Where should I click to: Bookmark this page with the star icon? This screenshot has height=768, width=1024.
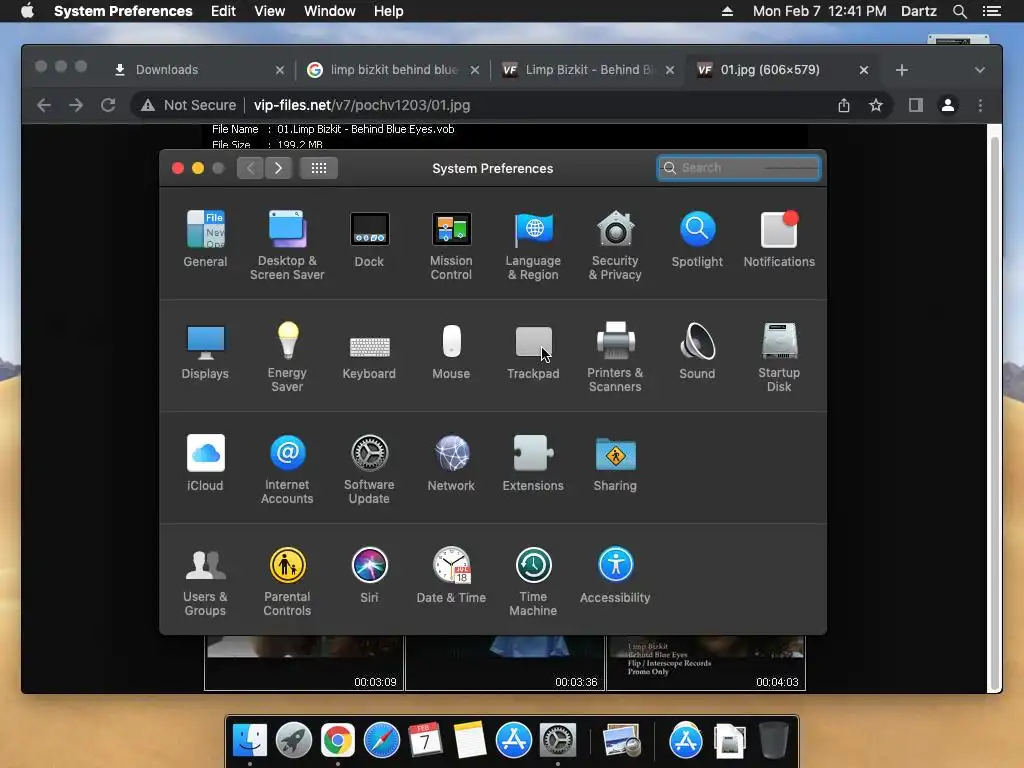[x=876, y=105]
